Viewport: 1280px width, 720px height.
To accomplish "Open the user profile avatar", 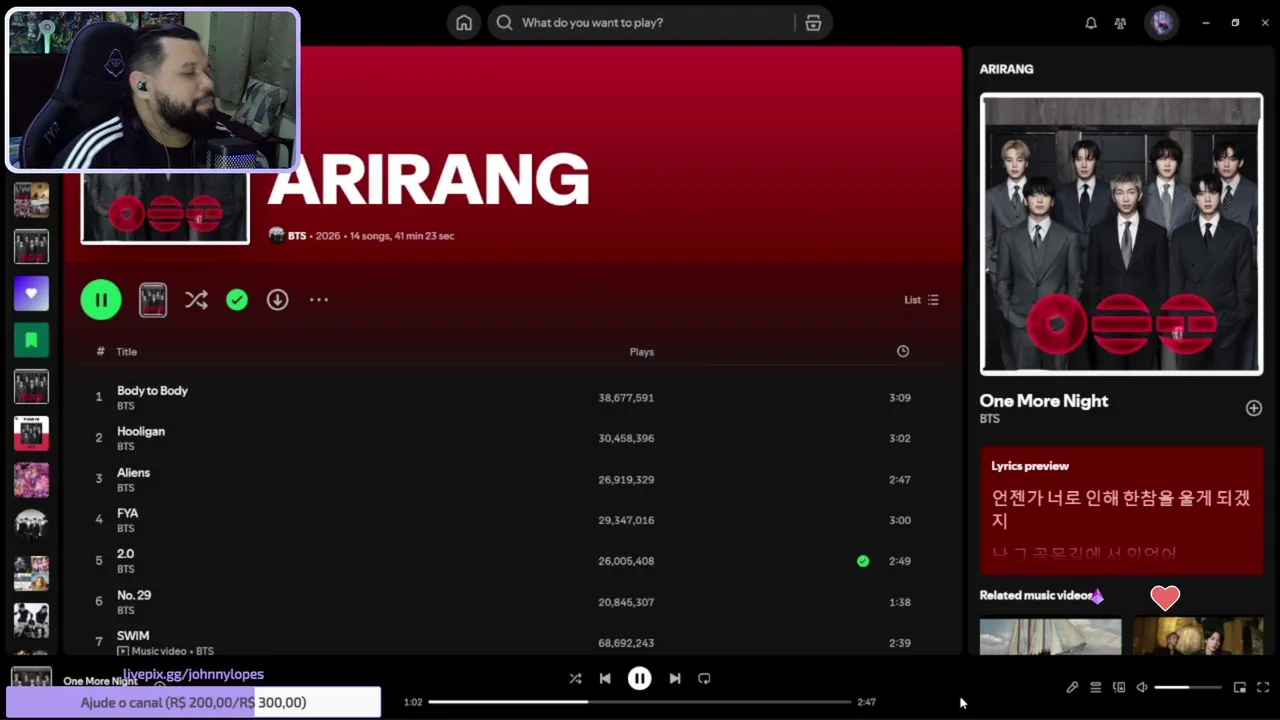I will [1161, 23].
